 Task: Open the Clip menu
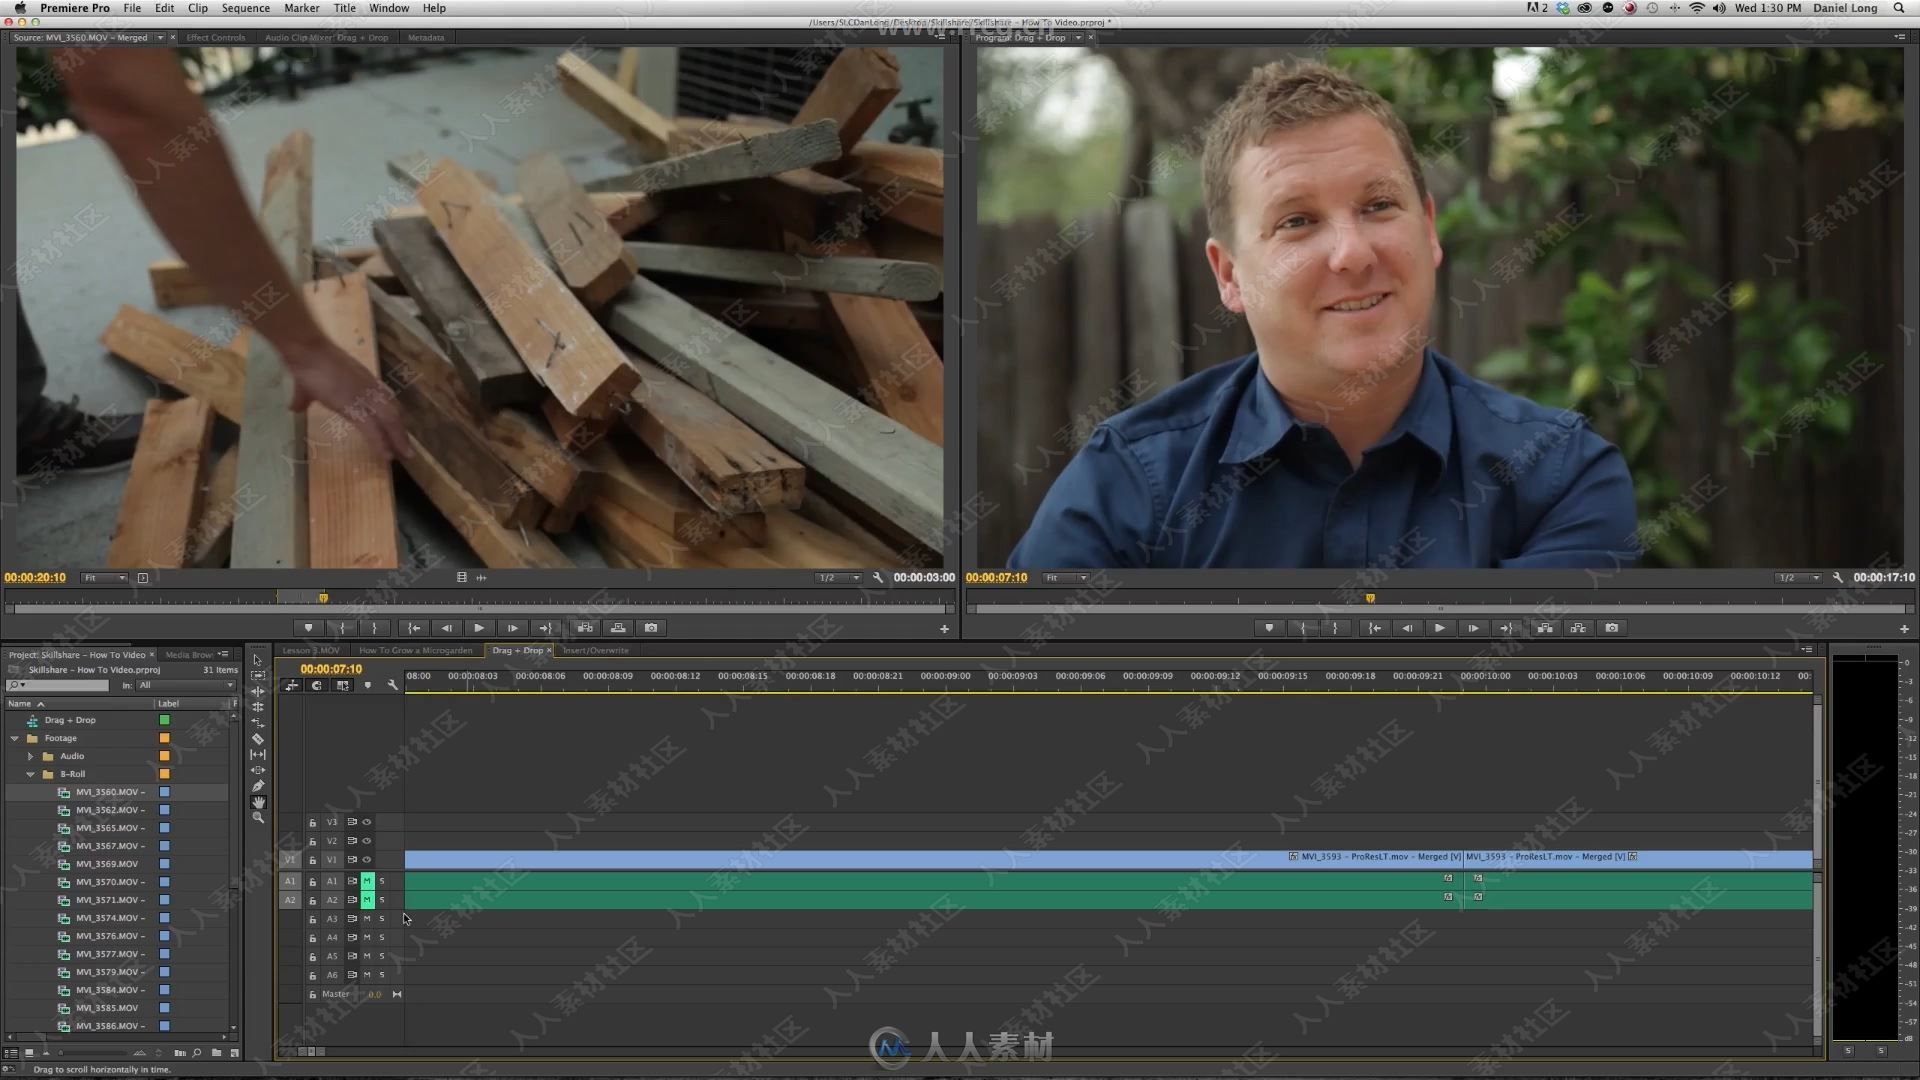coord(198,8)
